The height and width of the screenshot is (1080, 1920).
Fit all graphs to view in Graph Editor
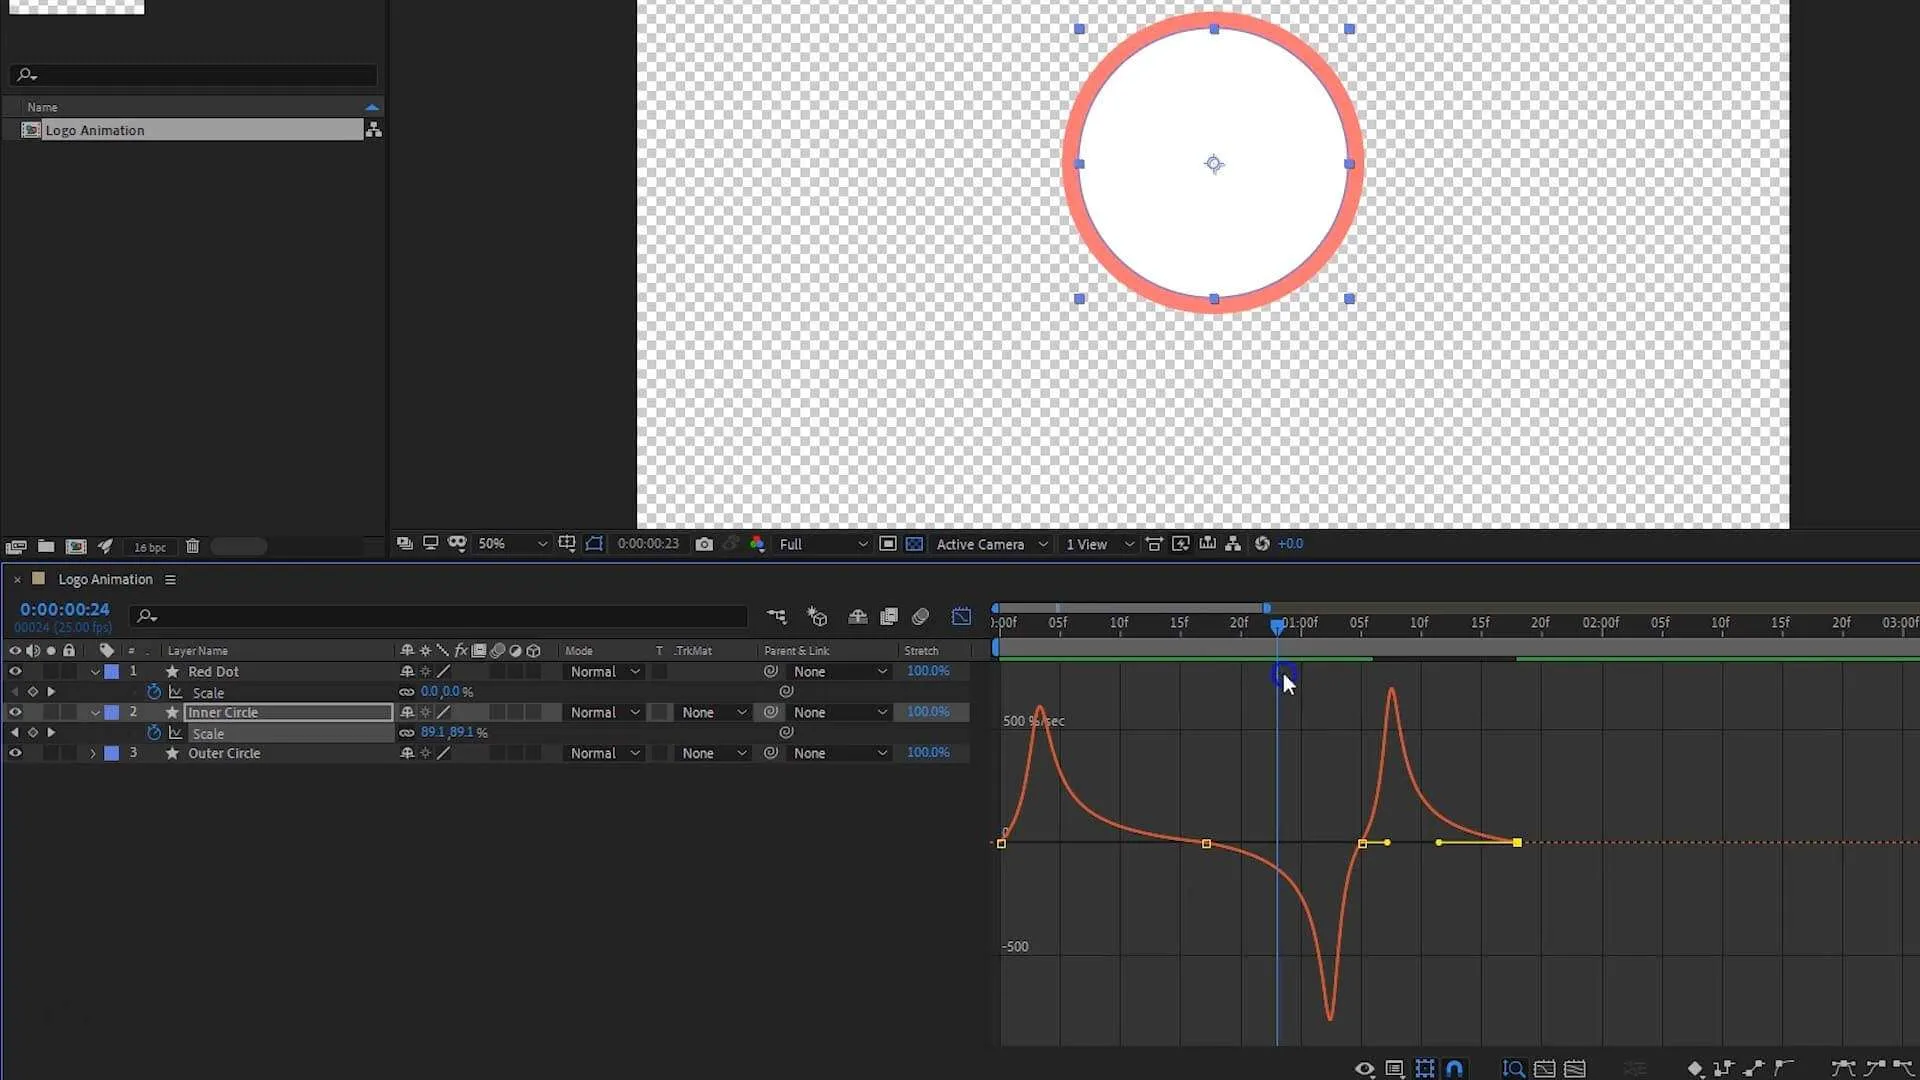pyautogui.click(x=1577, y=1068)
